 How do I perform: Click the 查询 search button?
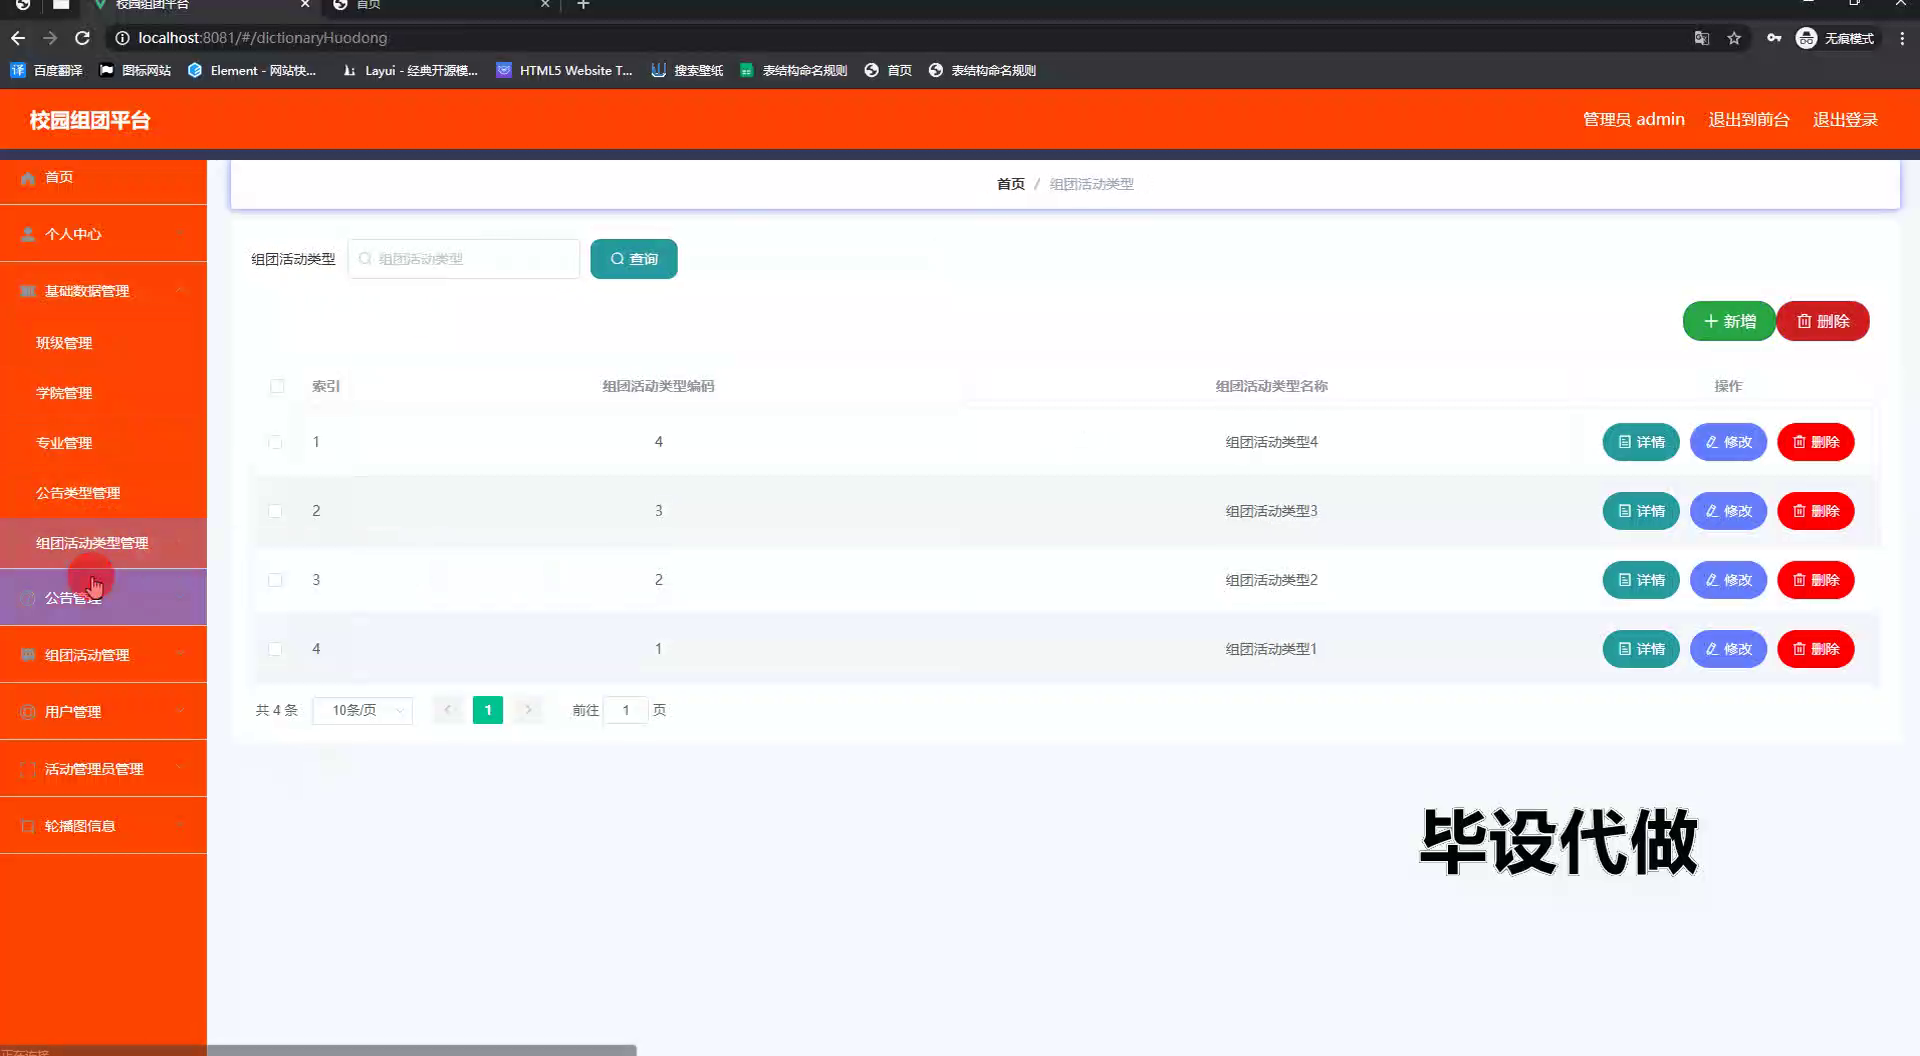point(634,259)
